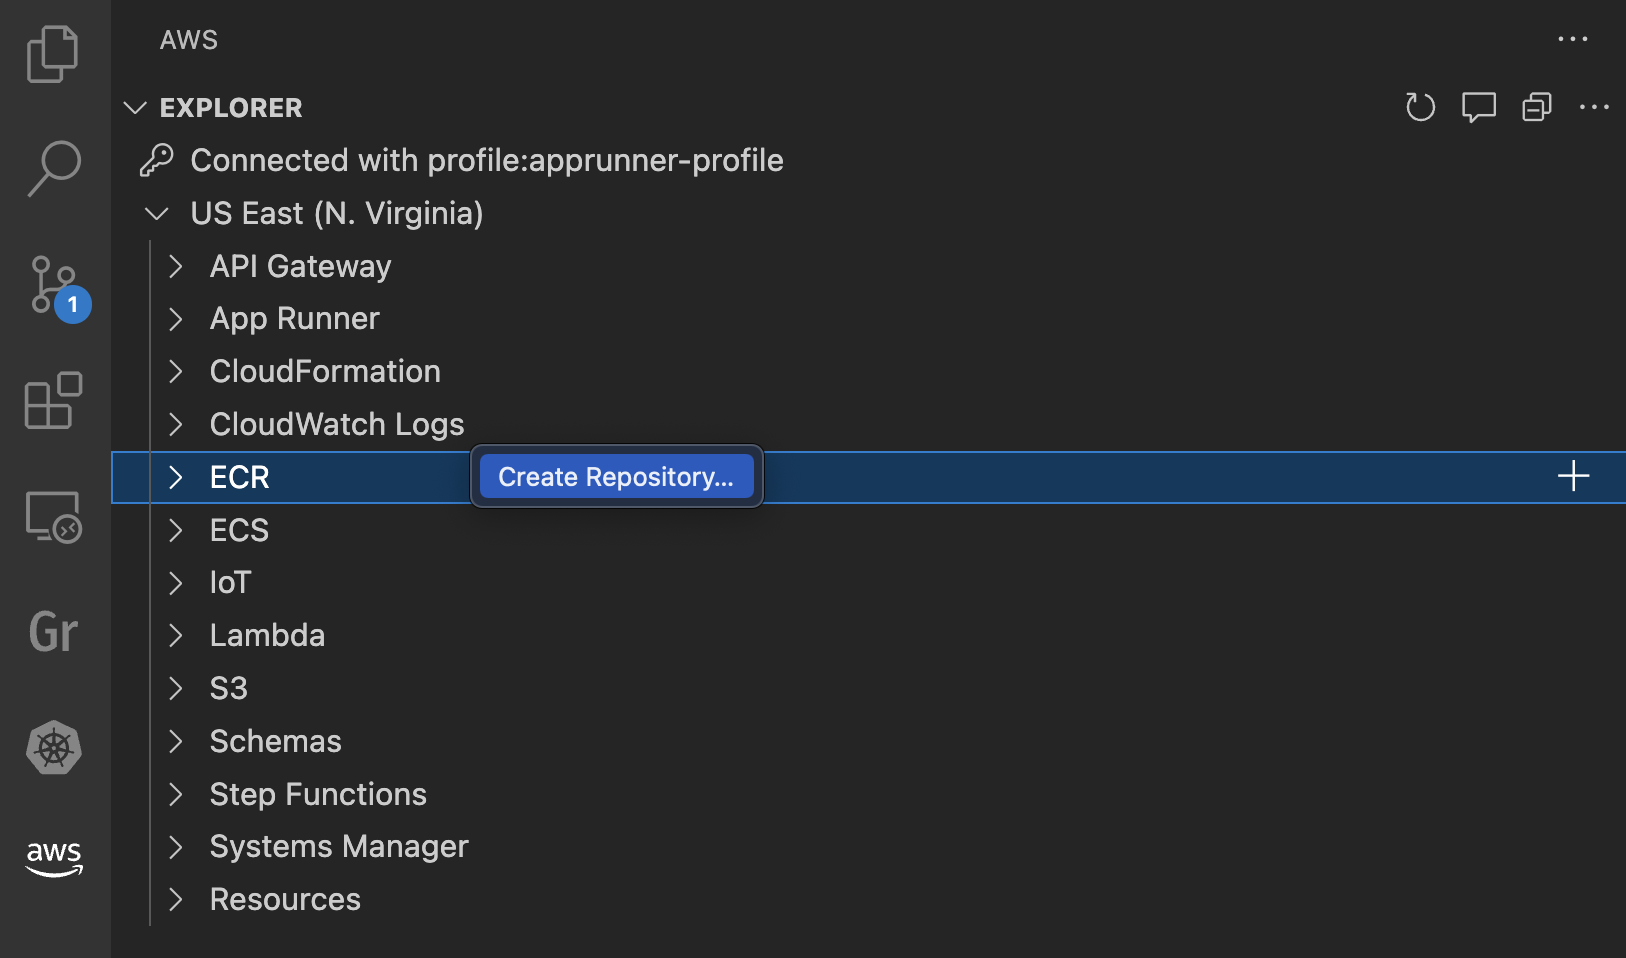This screenshot has height=958, width=1626.
Task: Click the feedback speech bubble icon
Action: (x=1479, y=107)
